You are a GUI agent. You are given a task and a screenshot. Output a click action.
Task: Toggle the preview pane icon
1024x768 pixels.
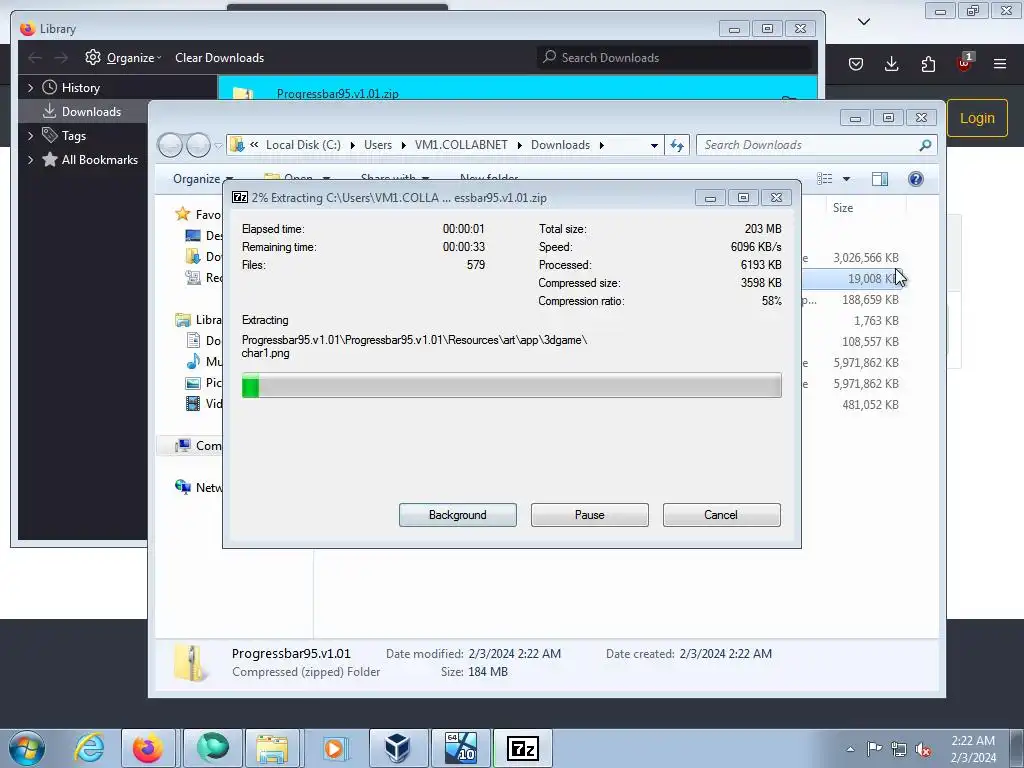[880, 179]
